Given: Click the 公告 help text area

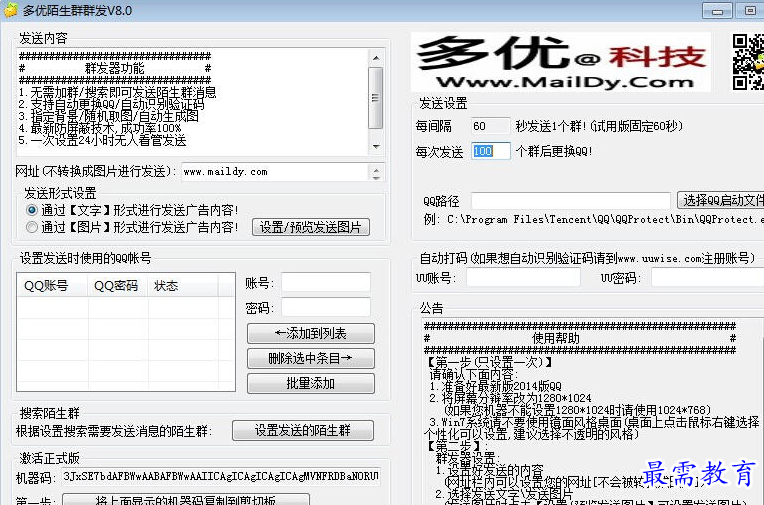Looking at the screenshot, I should 592,412.
